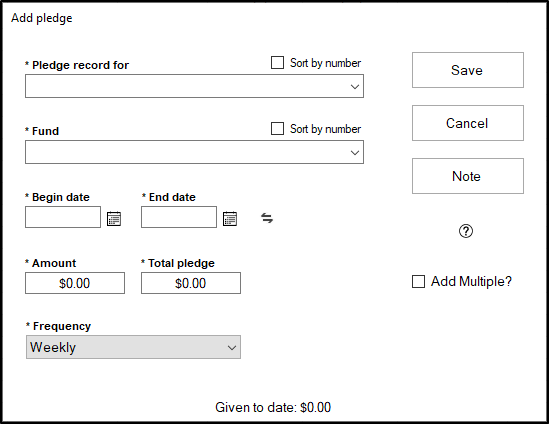Focus the End date input field
This screenshot has width=549, height=424.
179,217
